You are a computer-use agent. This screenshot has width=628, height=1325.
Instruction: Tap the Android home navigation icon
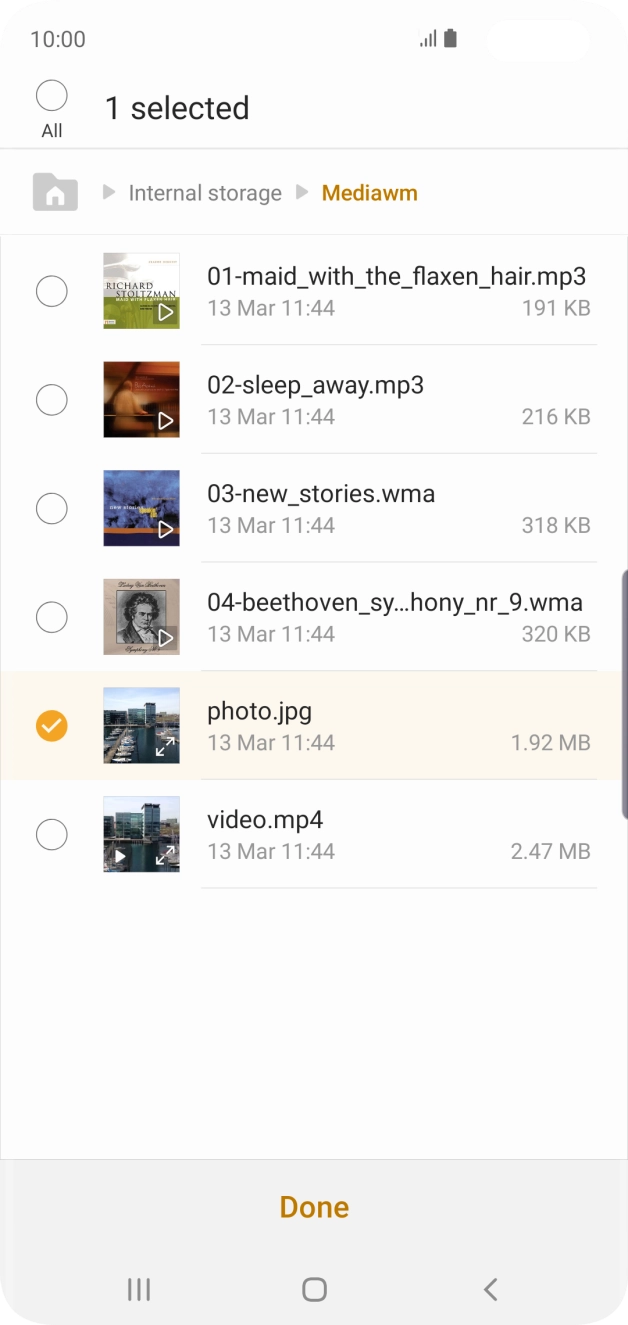pyautogui.click(x=314, y=1289)
